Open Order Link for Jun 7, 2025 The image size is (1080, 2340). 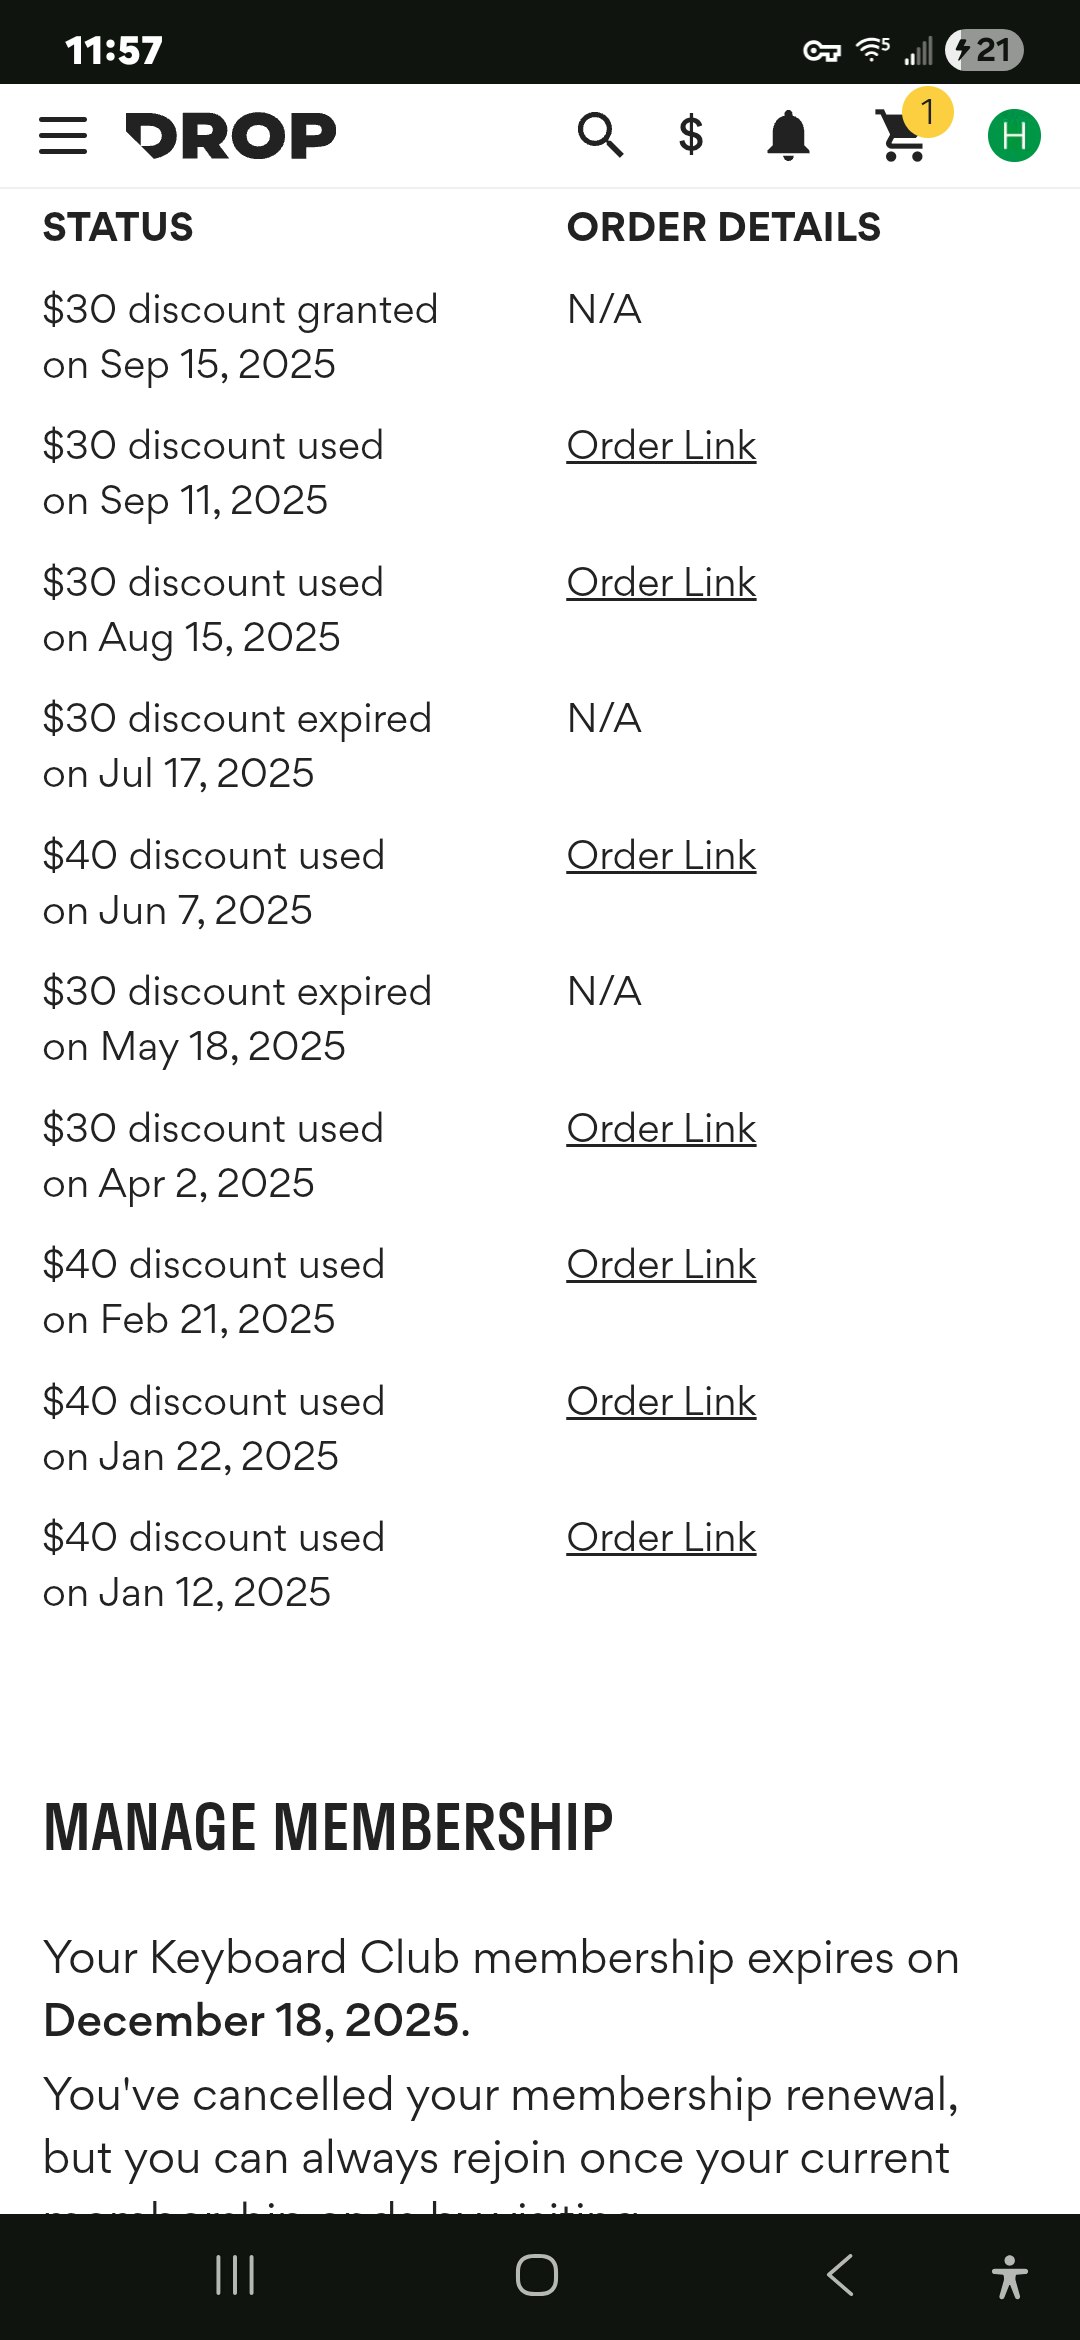pyautogui.click(x=661, y=856)
